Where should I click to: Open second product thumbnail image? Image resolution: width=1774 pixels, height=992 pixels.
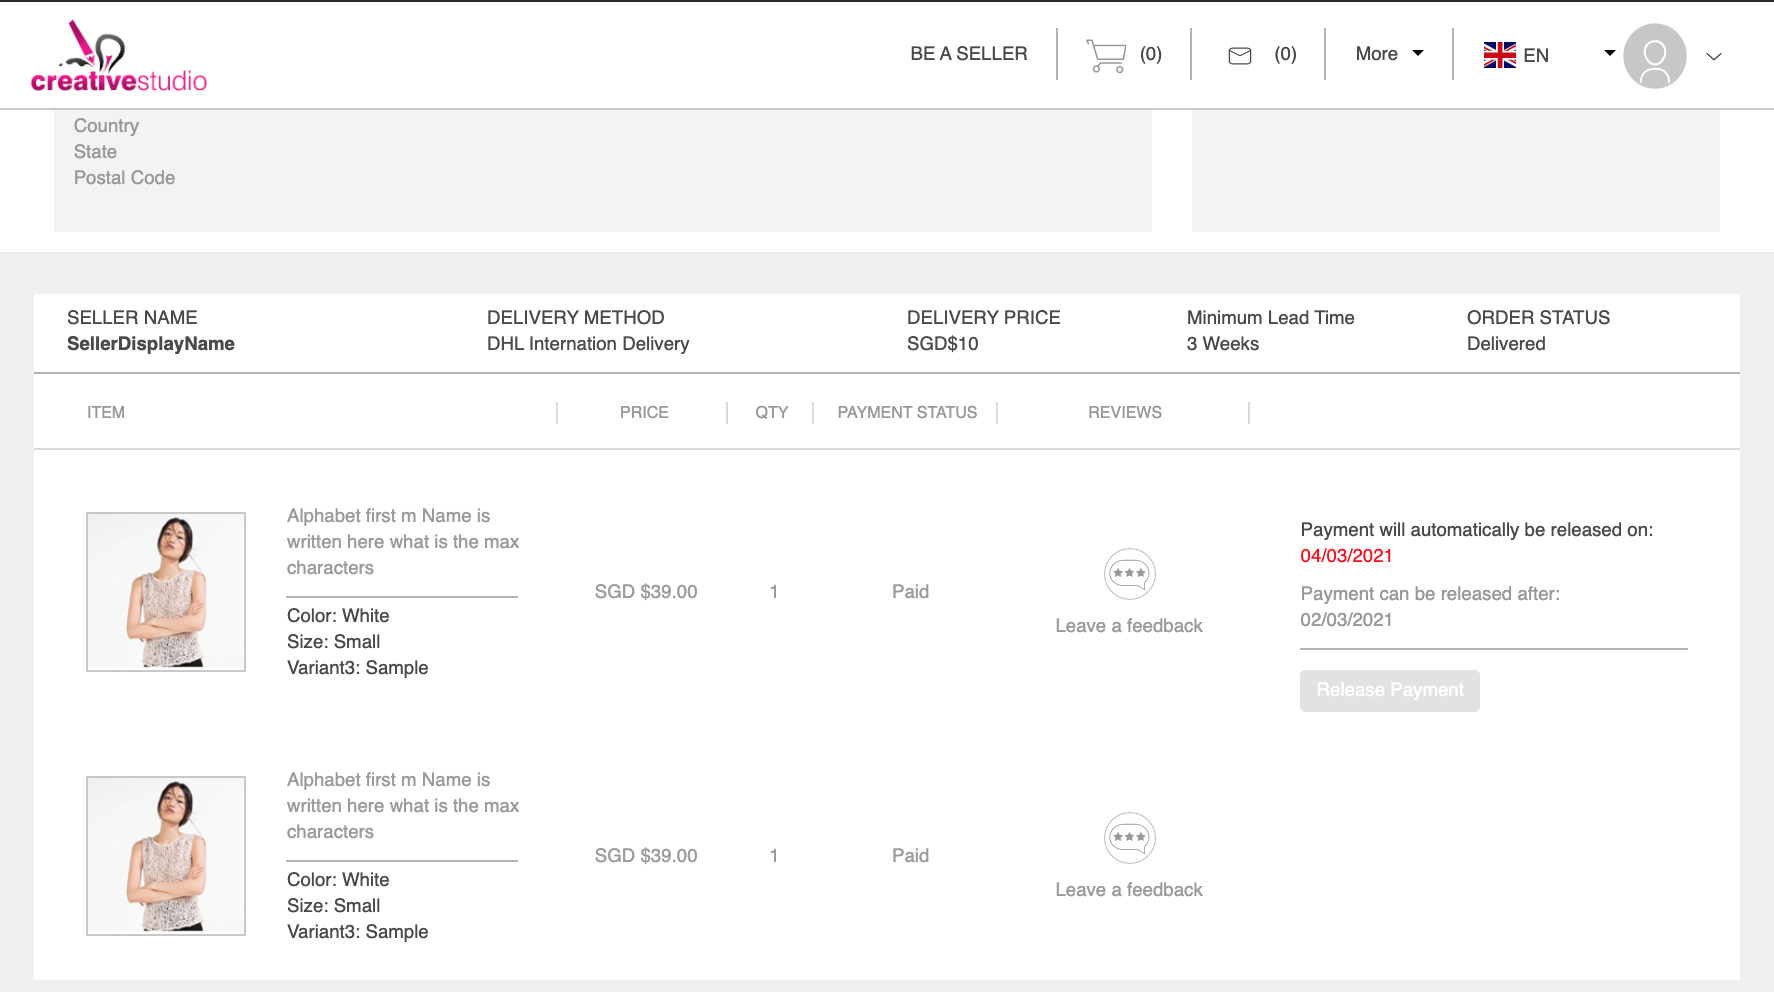pyautogui.click(x=166, y=856)
